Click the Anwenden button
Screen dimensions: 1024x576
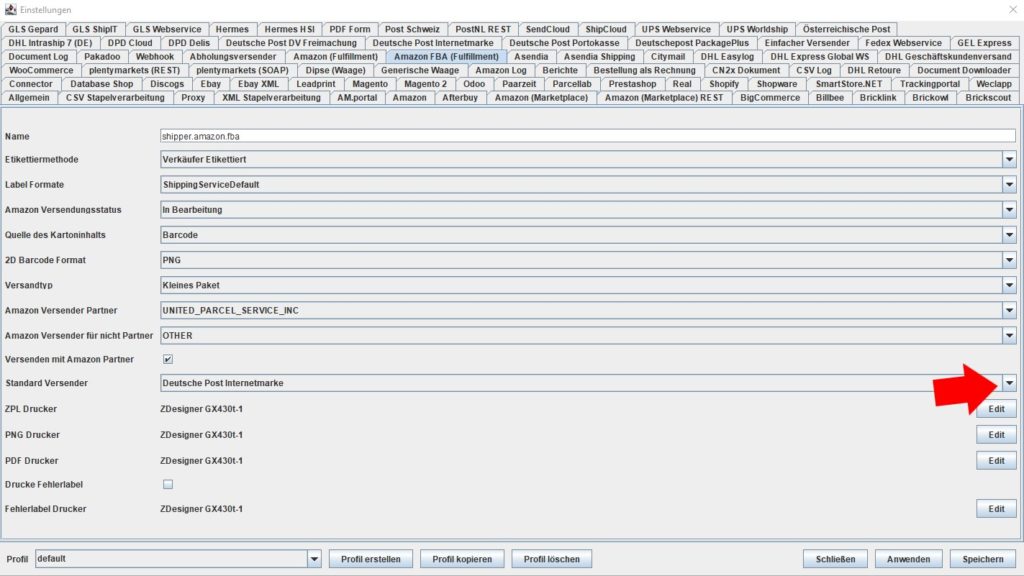click(908, 559)
